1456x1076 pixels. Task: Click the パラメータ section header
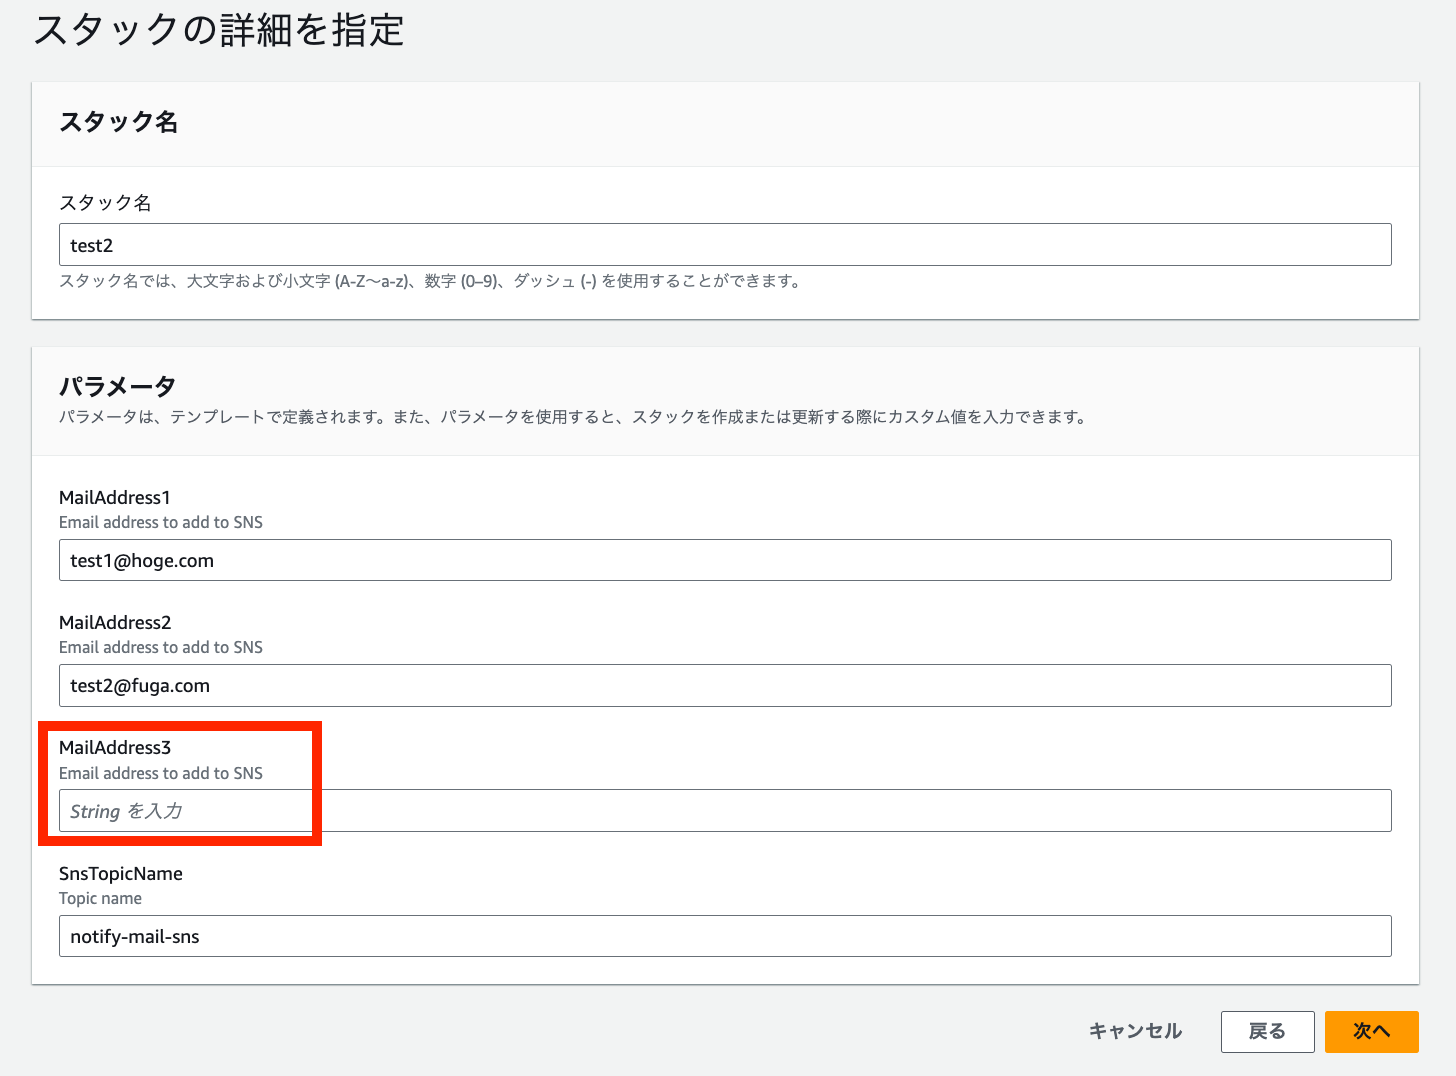tap(117, 385)
